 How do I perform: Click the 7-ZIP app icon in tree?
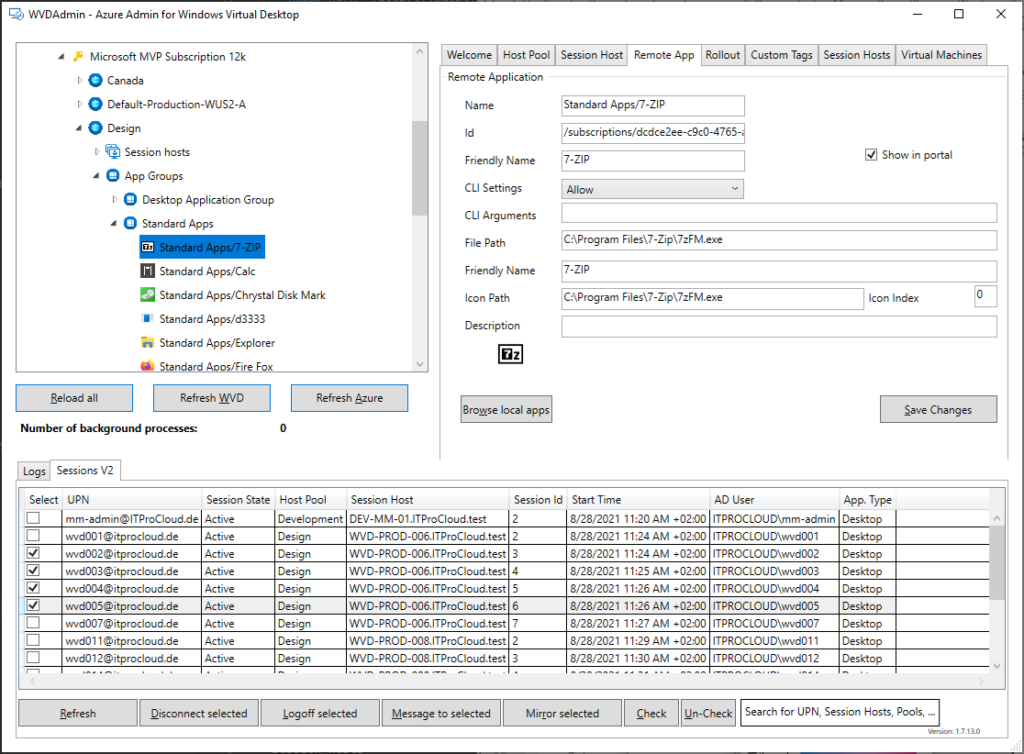click(x=148, y=246)
